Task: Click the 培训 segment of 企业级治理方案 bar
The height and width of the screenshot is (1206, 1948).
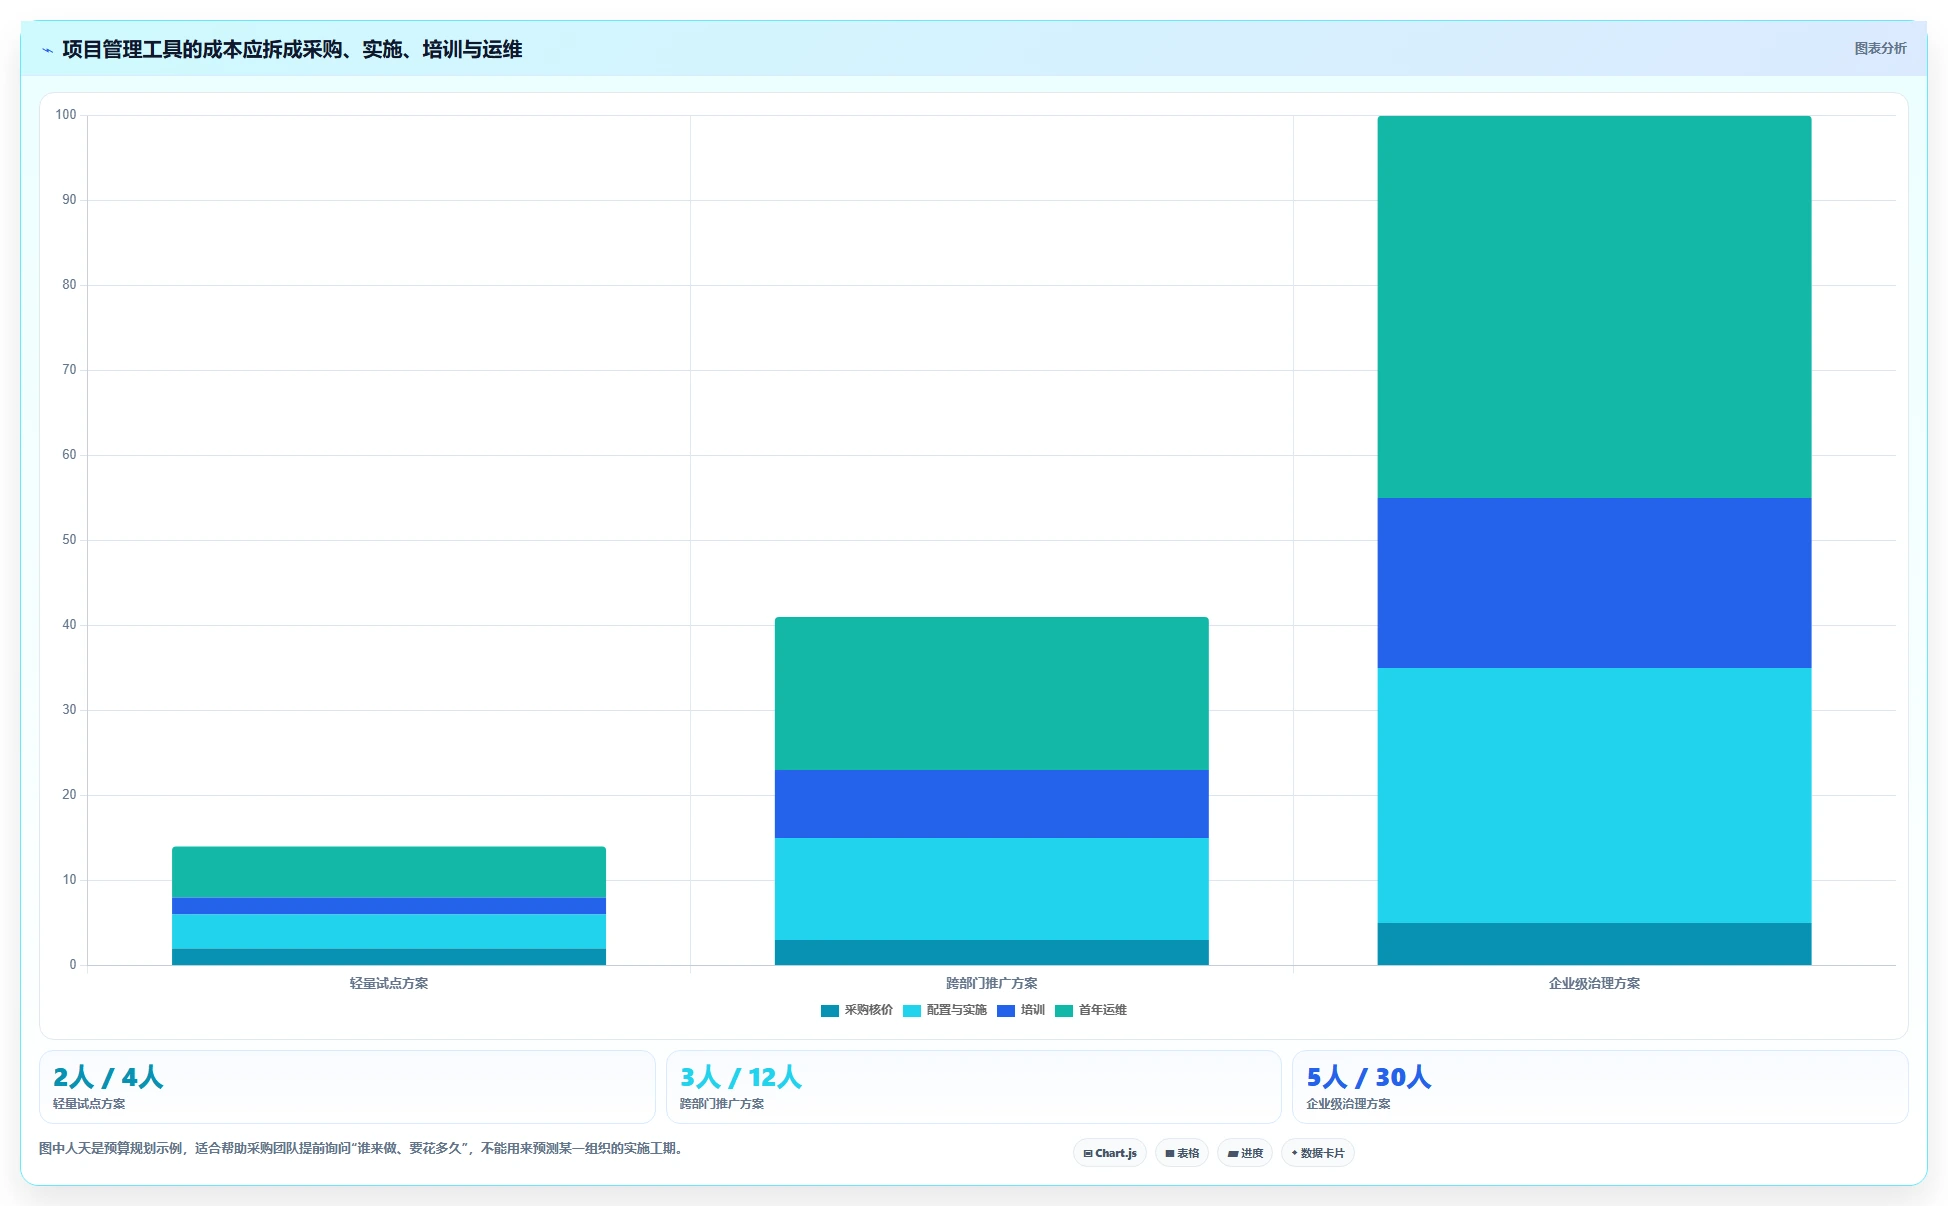Action: pyautogui.click(x=1594, y=583)
